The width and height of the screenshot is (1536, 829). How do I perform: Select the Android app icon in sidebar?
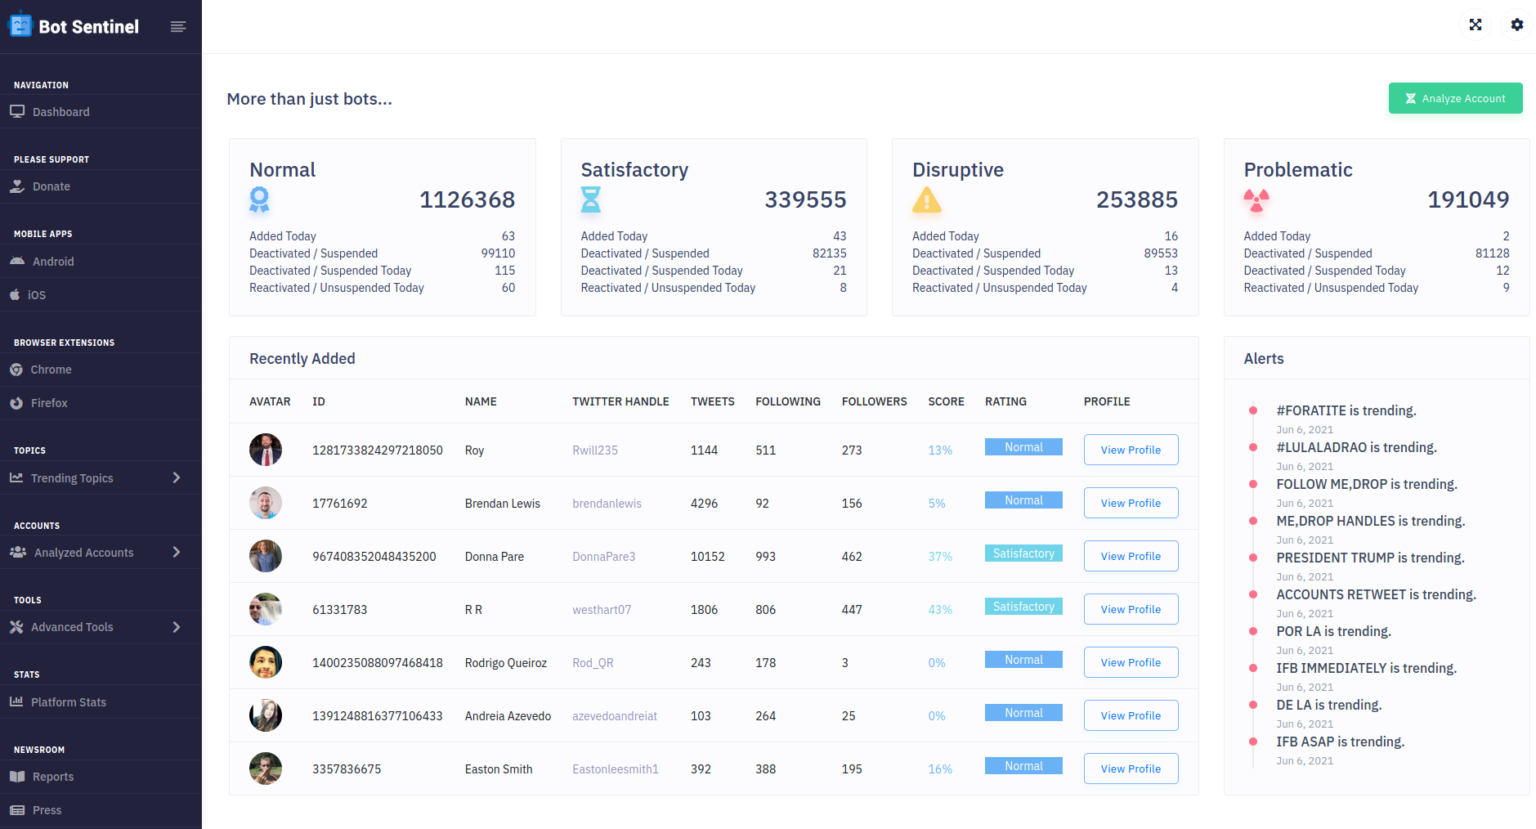(x=17, y=260)
